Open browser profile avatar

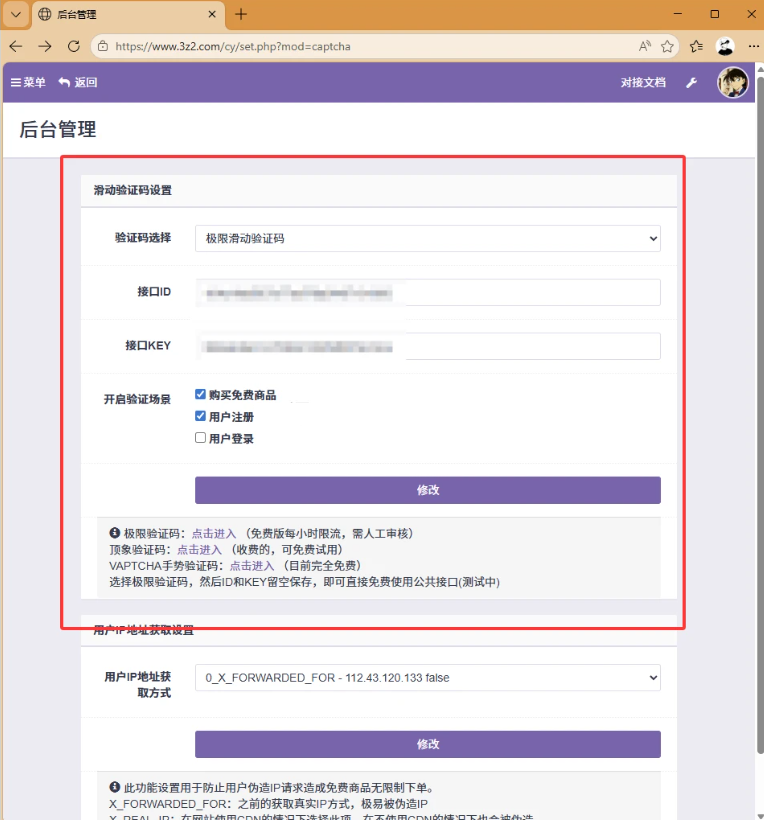click(725, 47)
